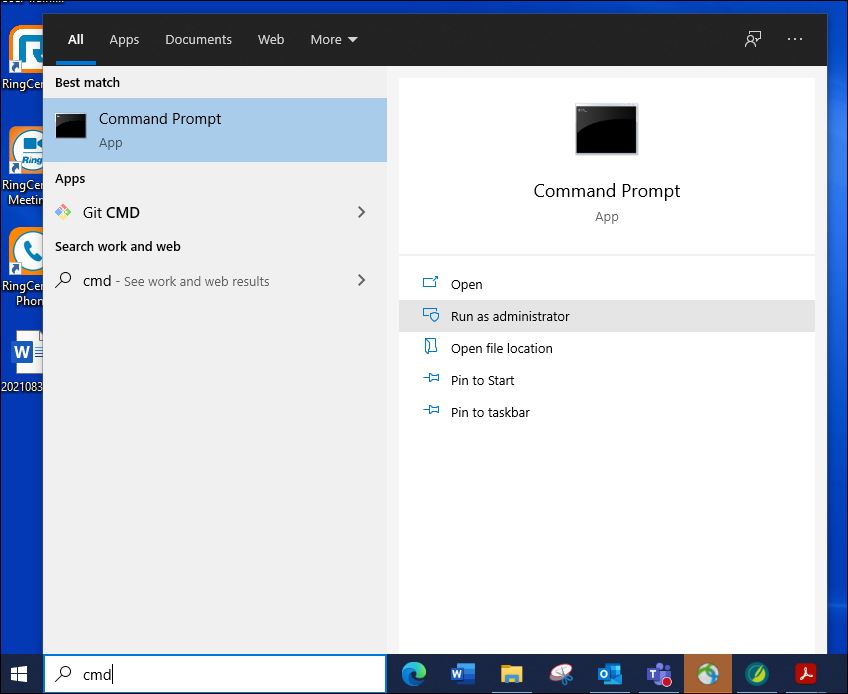Launch Microsoft Edge from taskbar

[x=414, y=674]
